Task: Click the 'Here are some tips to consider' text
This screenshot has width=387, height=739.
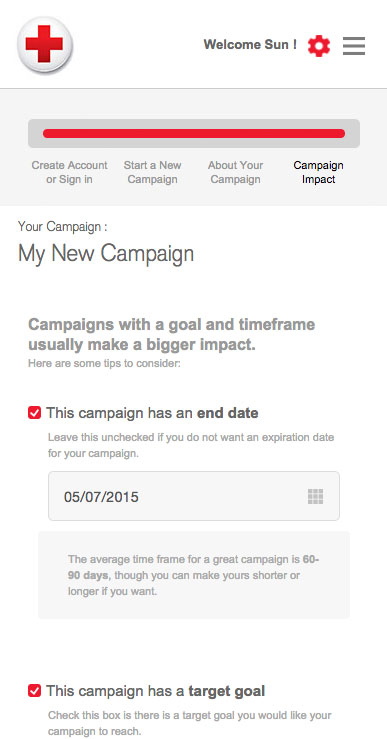Action: [104, 363]
